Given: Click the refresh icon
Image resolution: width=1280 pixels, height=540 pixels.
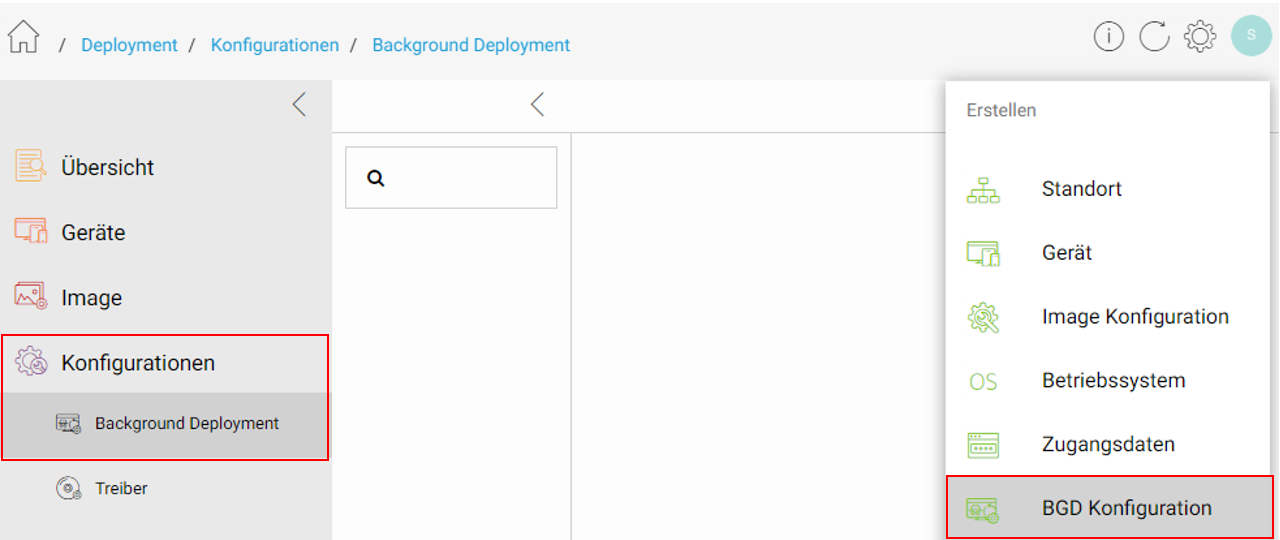Looking at the screenshot, I should coord(1154,37).
